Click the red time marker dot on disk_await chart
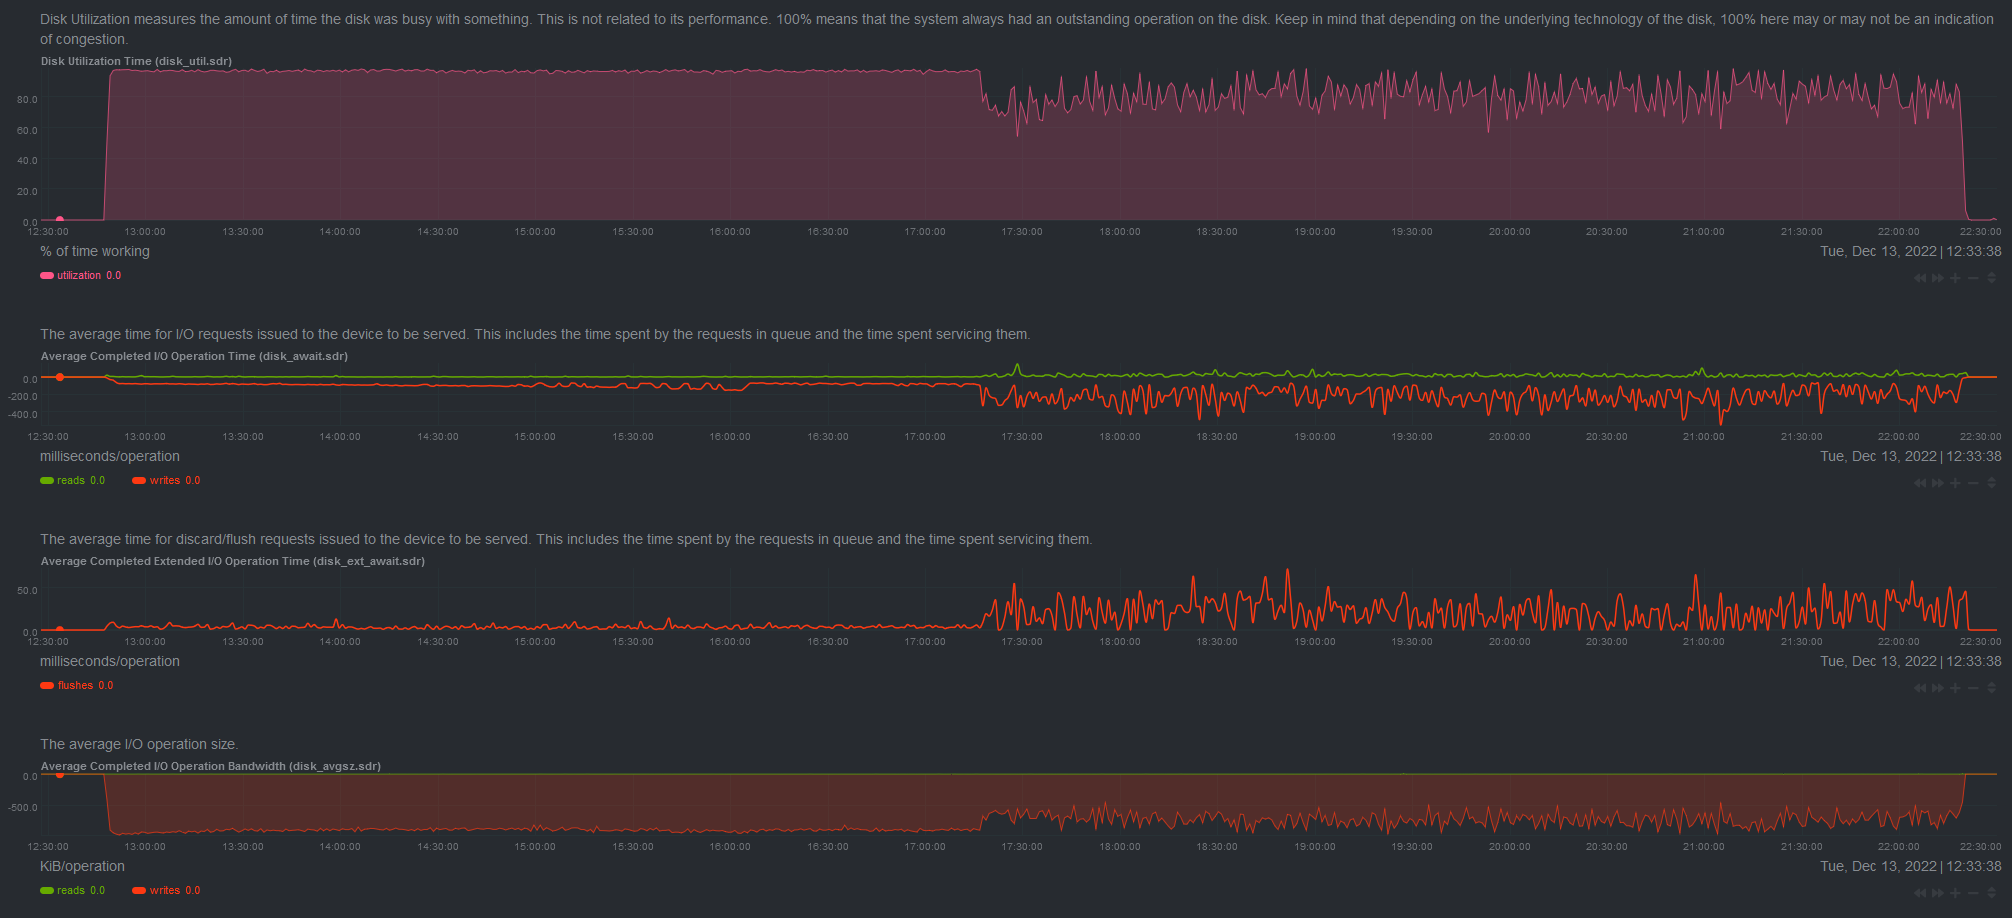Viewport: 2012px width, 918px height. click(x=60, y=377)
